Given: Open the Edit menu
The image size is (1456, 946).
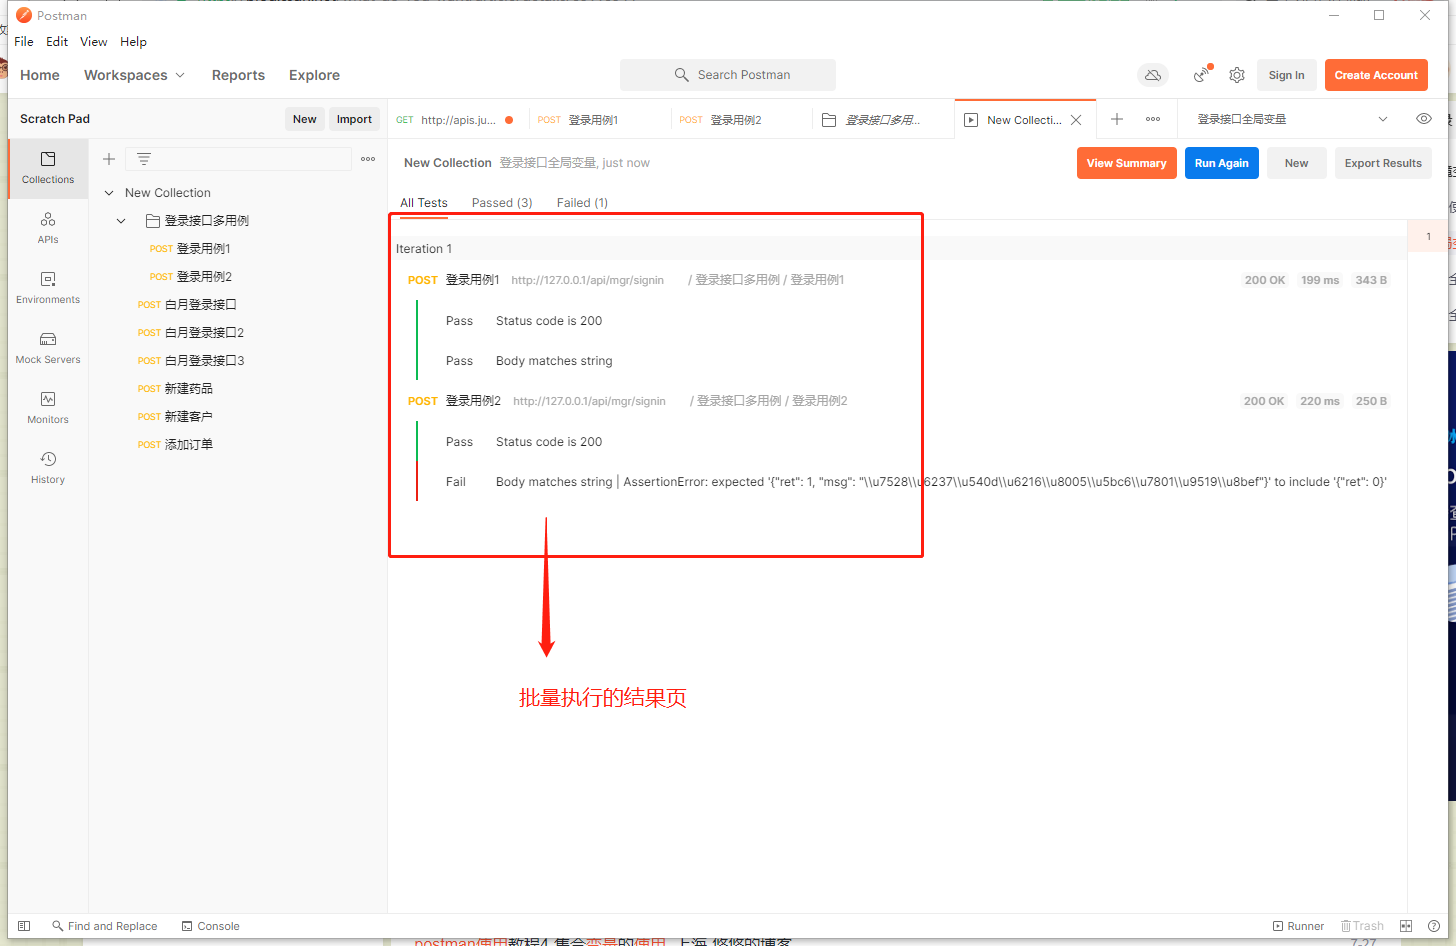Looking at the screenshot, I should (57, 42).
